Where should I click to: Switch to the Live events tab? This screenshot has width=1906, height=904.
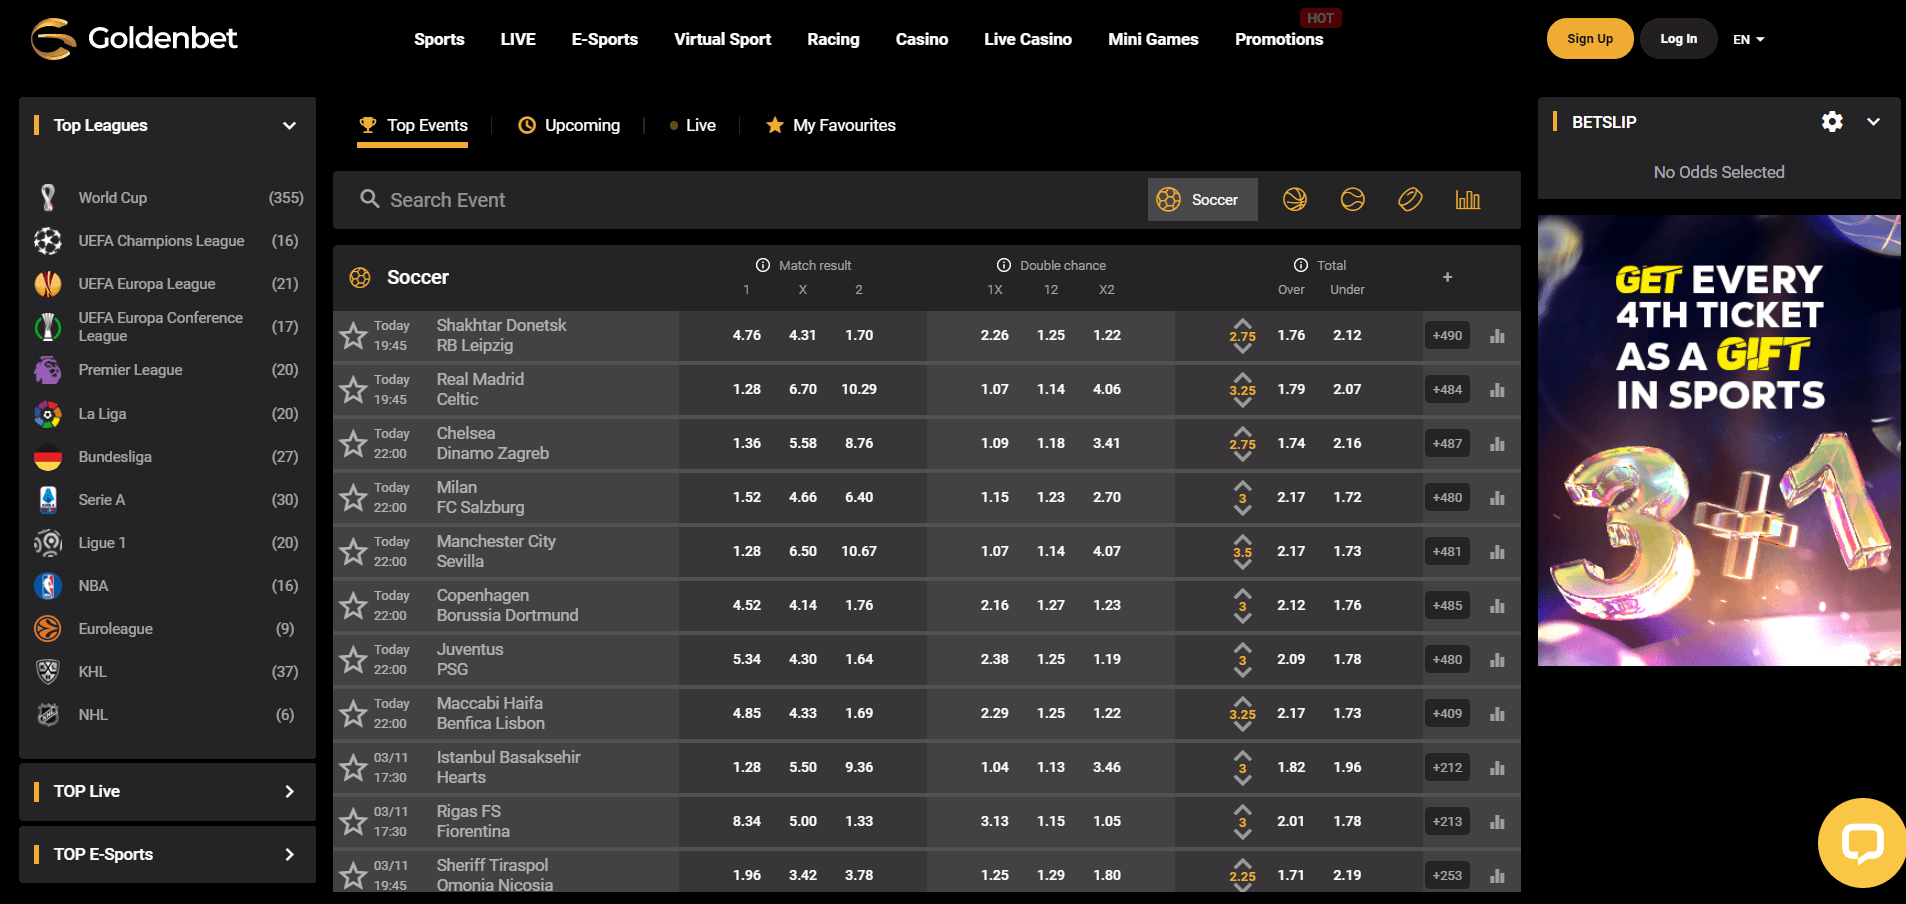[x=693, y=125]
